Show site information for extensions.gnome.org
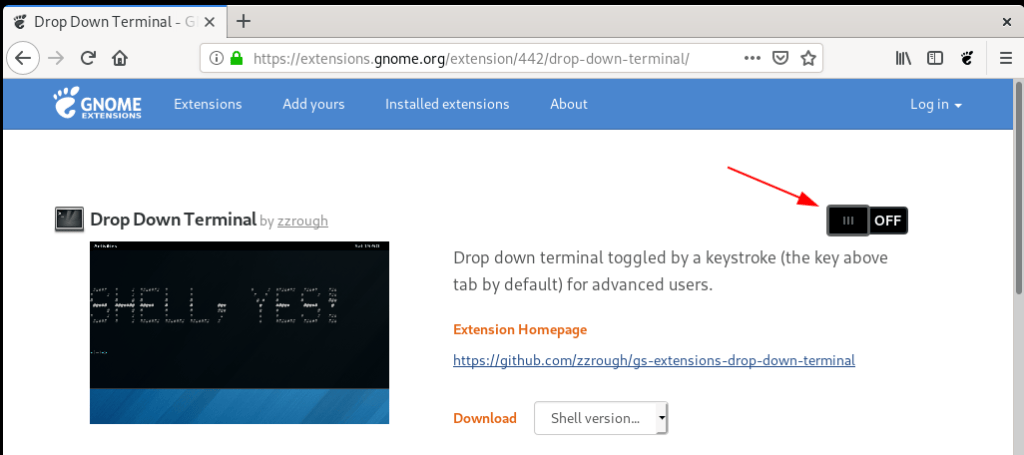 coord(216,58)
